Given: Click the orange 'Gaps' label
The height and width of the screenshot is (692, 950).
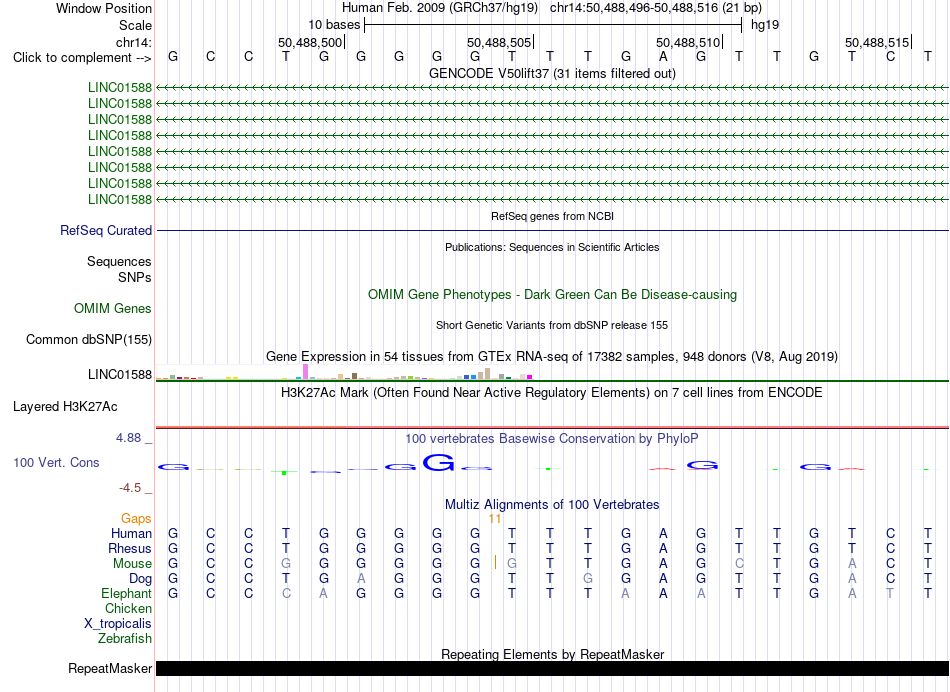Looking at the screenshot, I should pos(136,518).
